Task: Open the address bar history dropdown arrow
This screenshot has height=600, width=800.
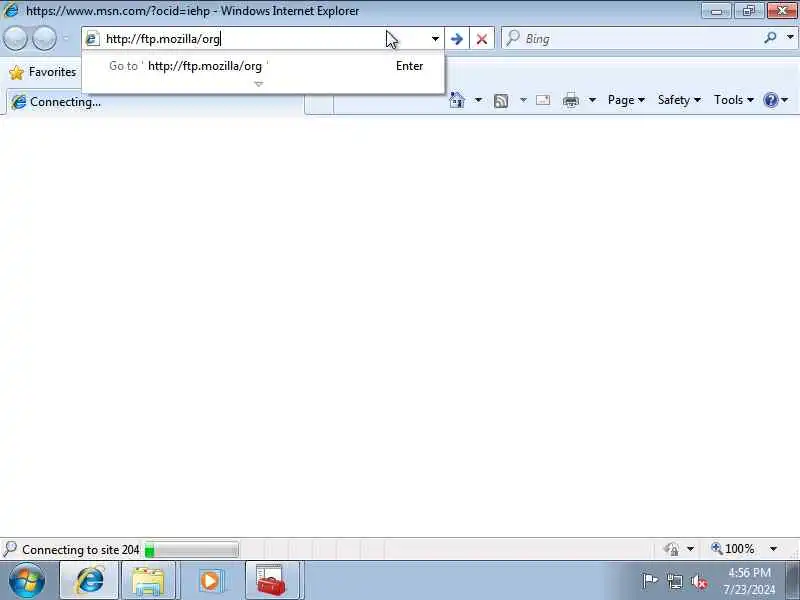Action: tap(435, 39)
